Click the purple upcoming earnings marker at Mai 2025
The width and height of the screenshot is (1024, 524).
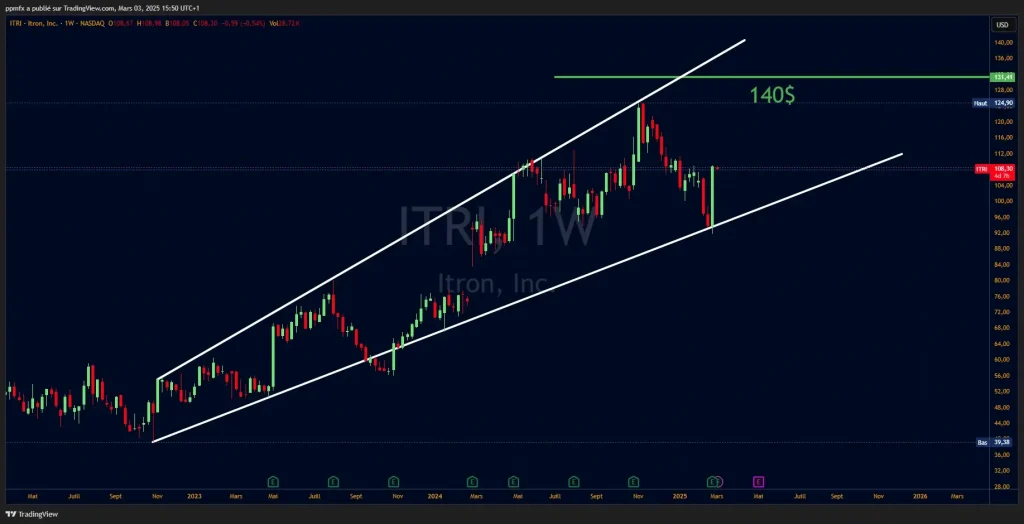[758, 482]
